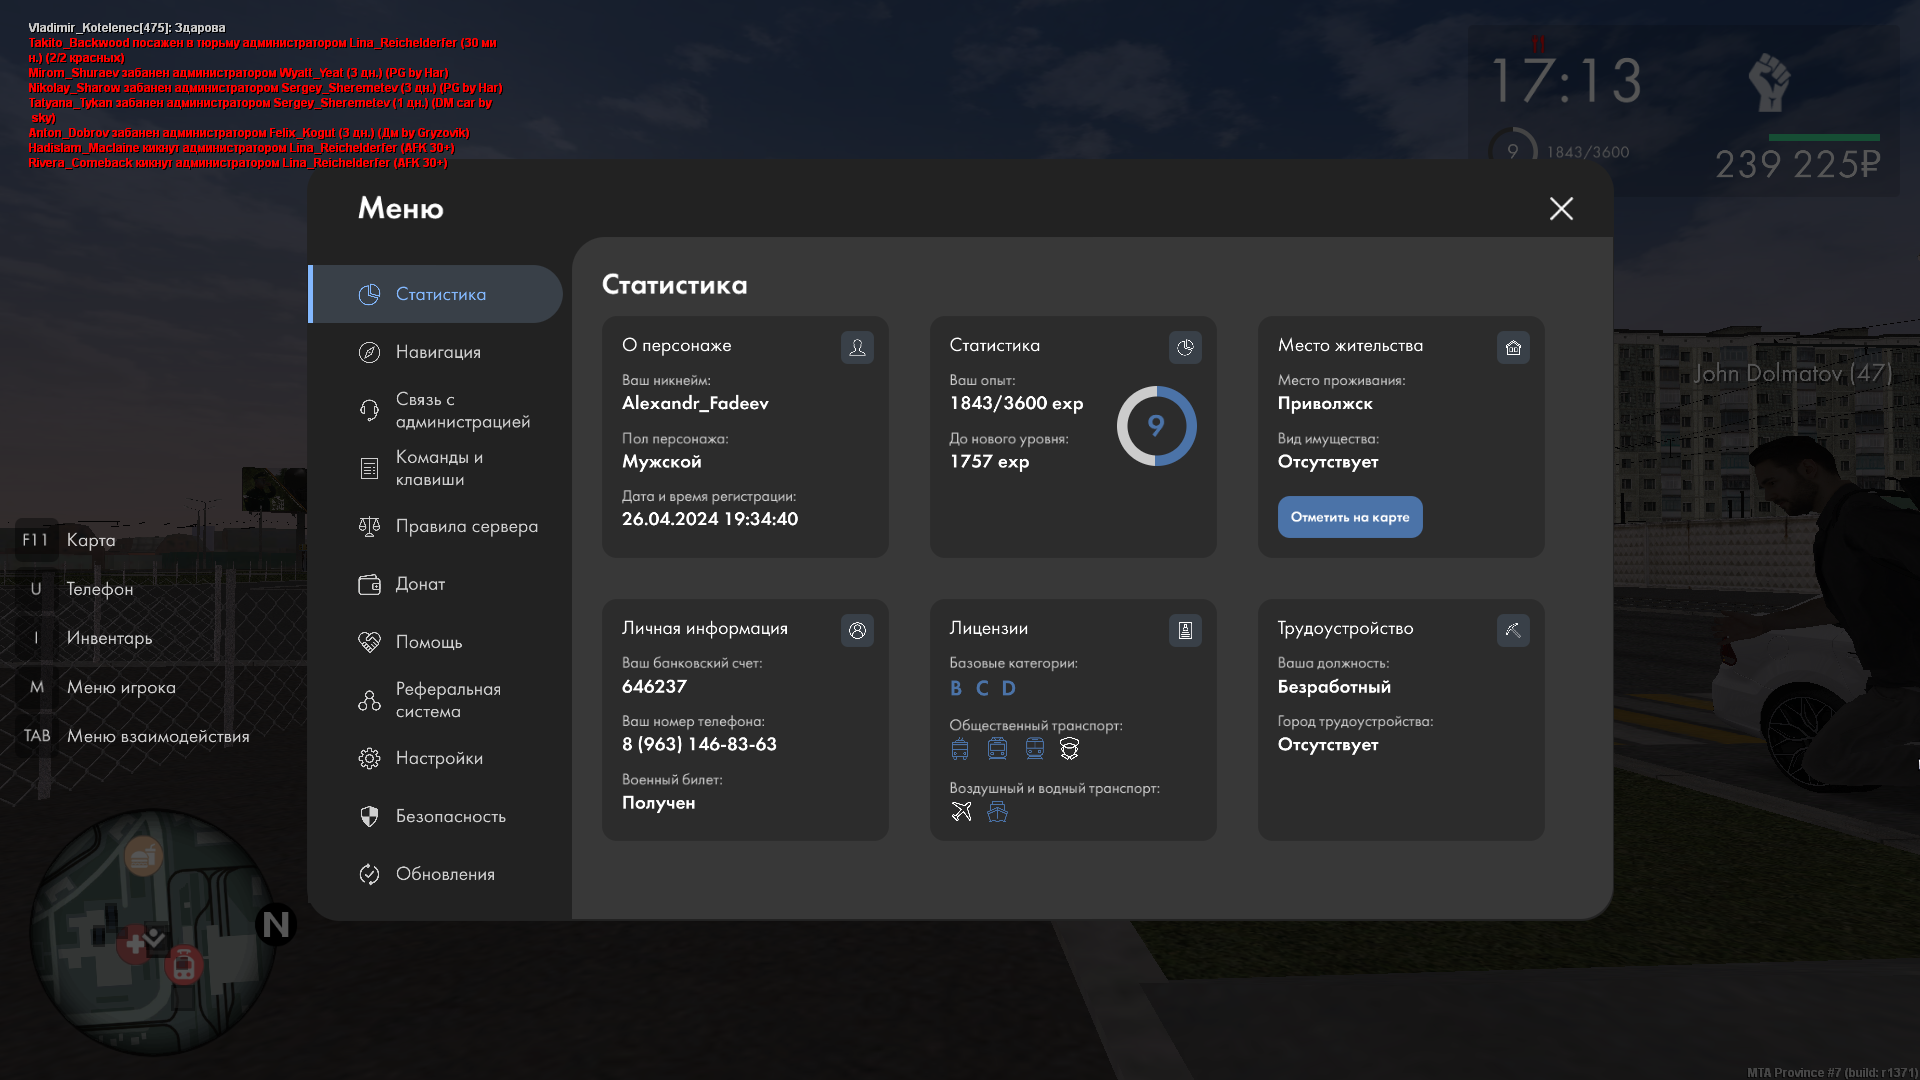Close the Меню window with X
Screen dimensions: 1920x1080
[x=1561, y=208]
